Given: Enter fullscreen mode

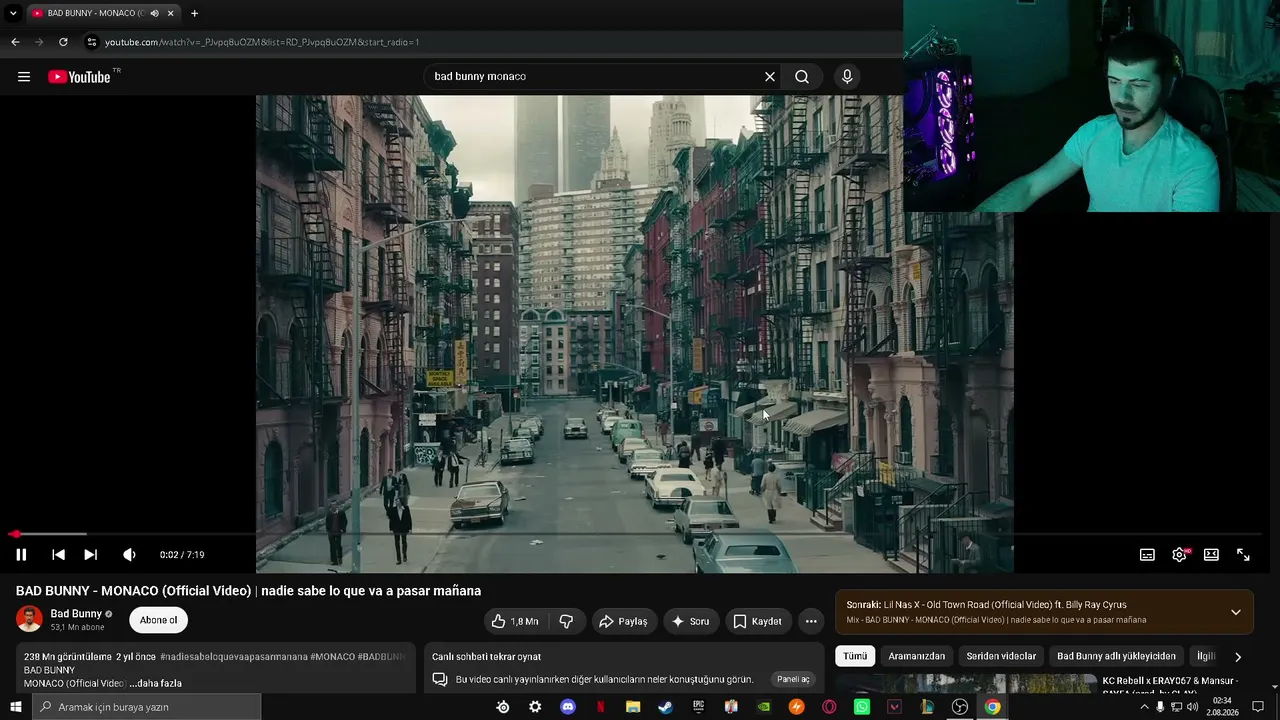Looking at the screenshot, I should [x=1243, y=555].
